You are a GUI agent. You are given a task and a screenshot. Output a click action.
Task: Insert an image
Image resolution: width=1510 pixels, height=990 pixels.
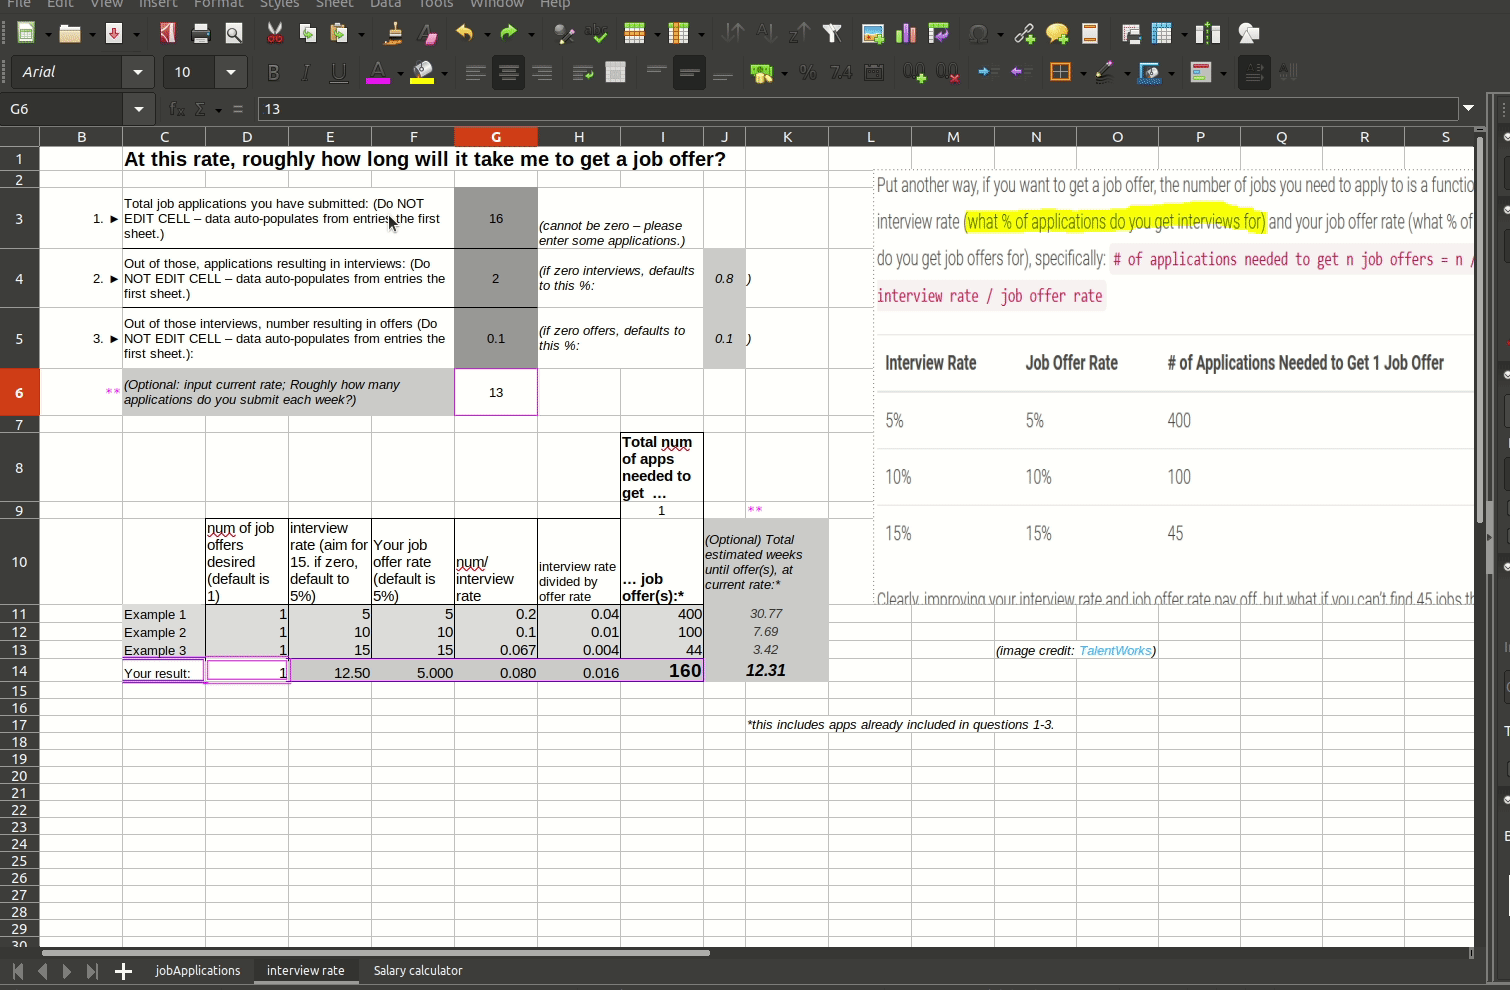coord(873,34)
